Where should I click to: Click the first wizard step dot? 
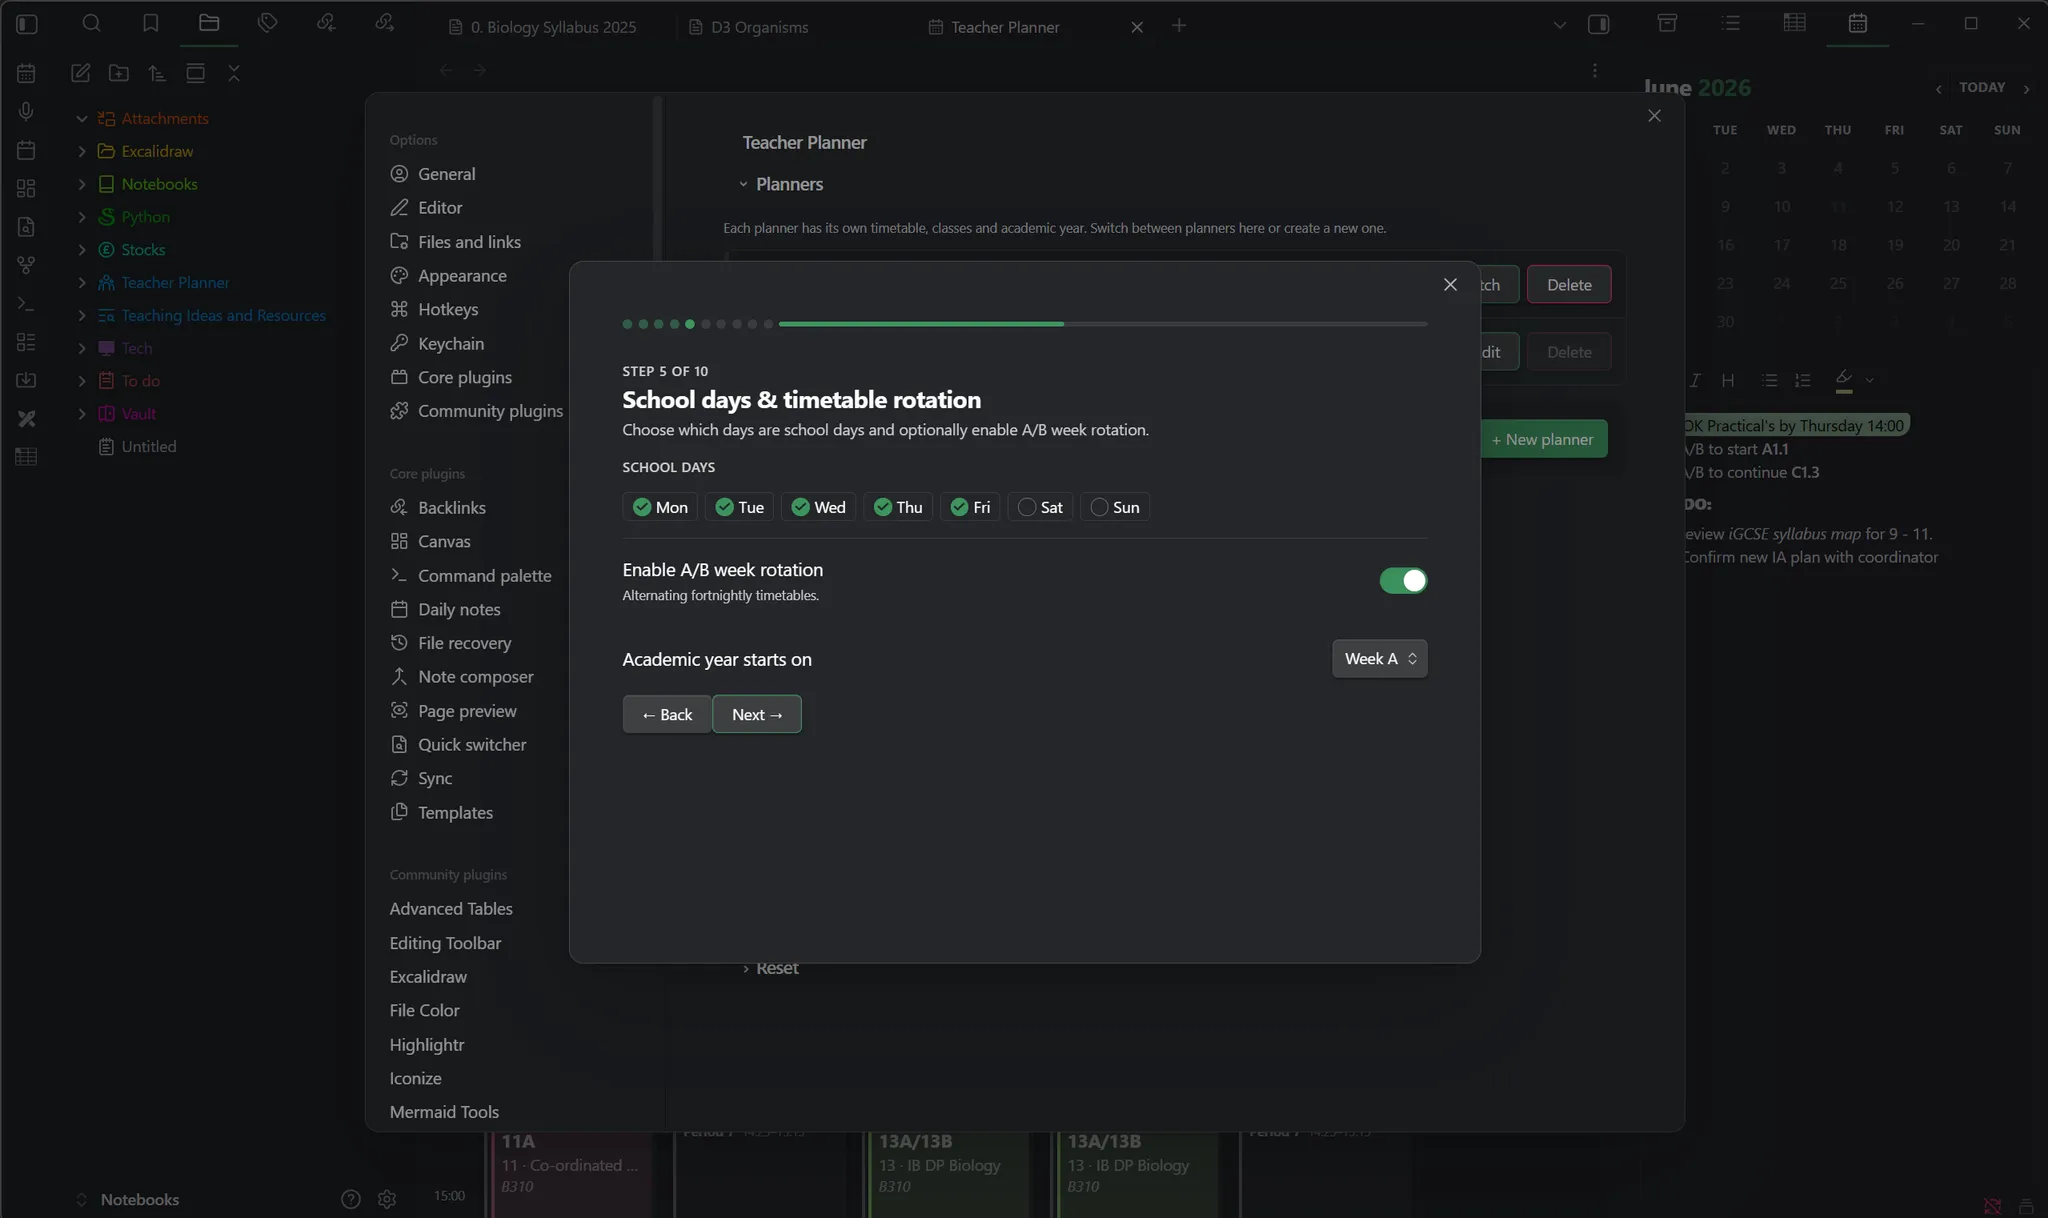(627, 324)
